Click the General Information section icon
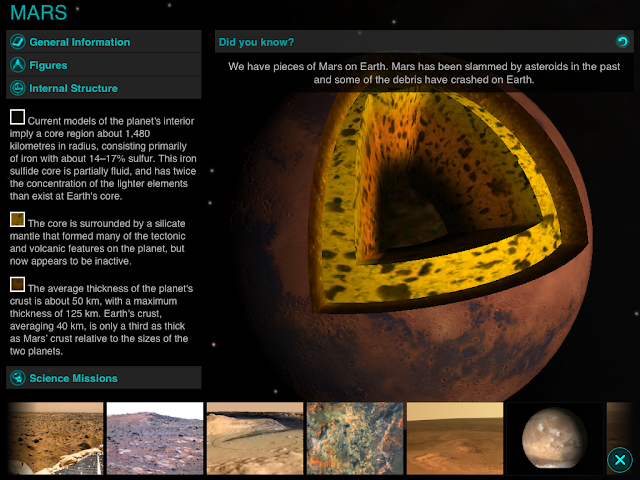The height and width of the screenshot is (480, 640). tap(18, 42)
